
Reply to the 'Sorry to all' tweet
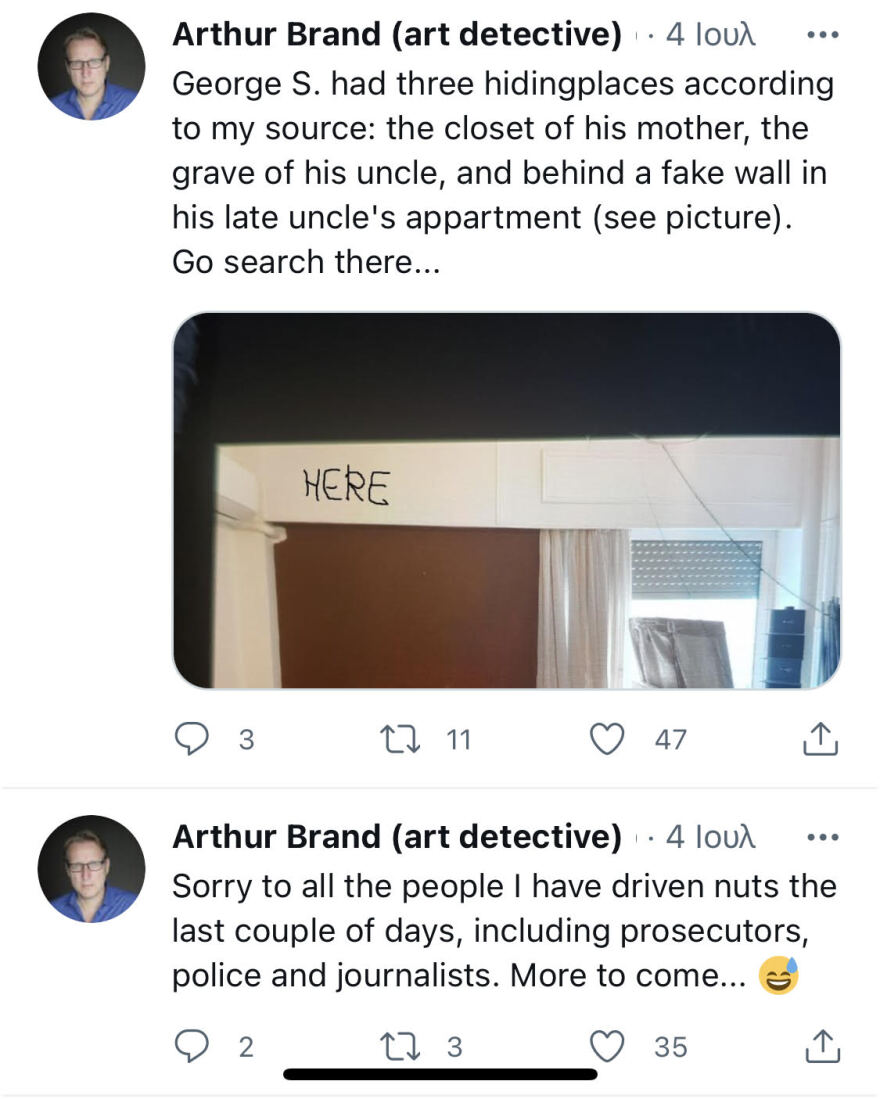pyautogui.click(x=190, y=1046)
